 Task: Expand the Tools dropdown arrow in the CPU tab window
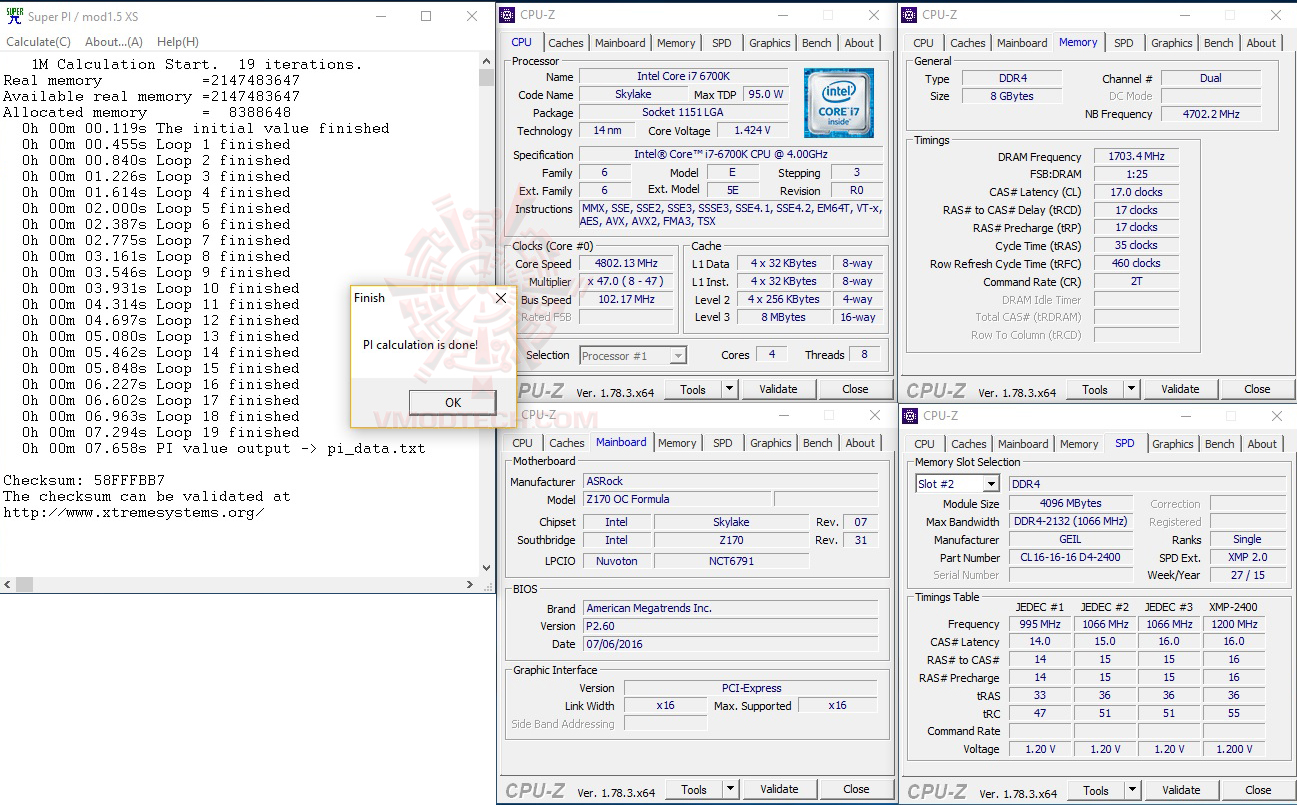[729, 389]
